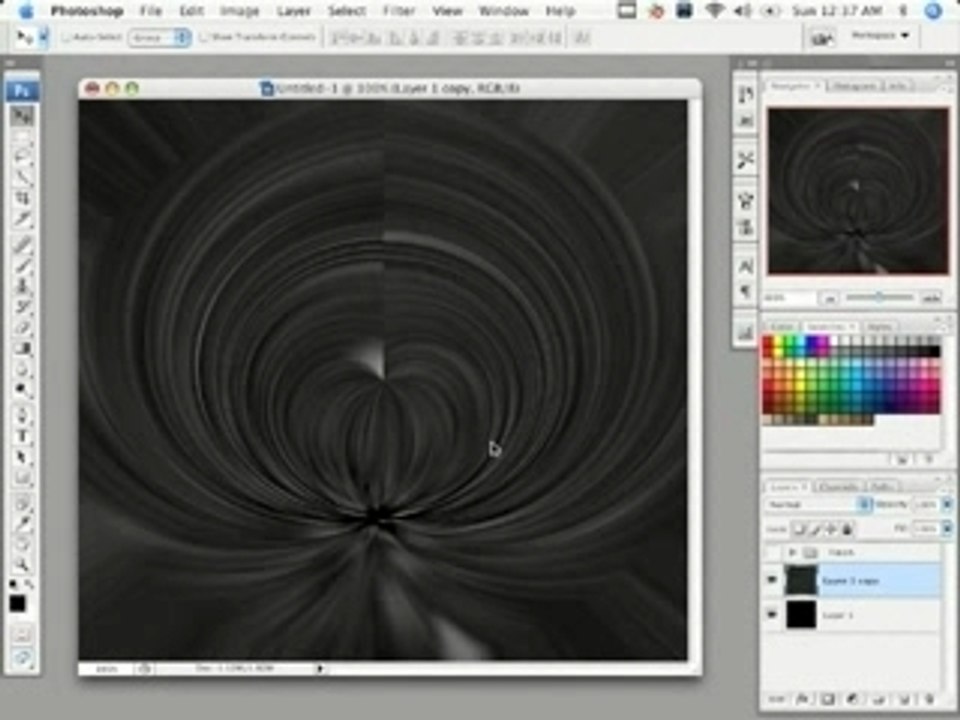Select the Move tool
The height and width of the screenshot is (720, 960).
tap(23, 116)
